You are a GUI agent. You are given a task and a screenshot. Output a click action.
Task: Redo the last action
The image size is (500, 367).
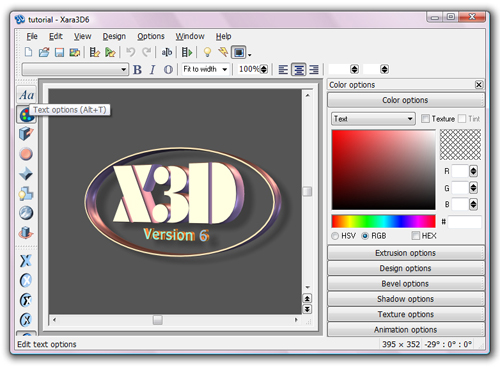point(147,52)
